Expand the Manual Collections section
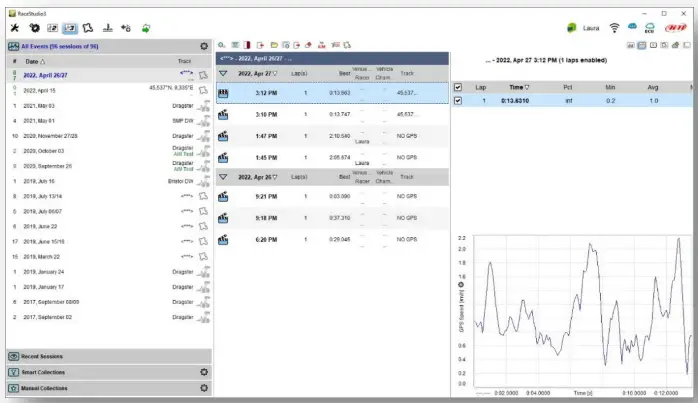Image resolution: width=698 pixels, height=403 pixels. pos(109,388)
